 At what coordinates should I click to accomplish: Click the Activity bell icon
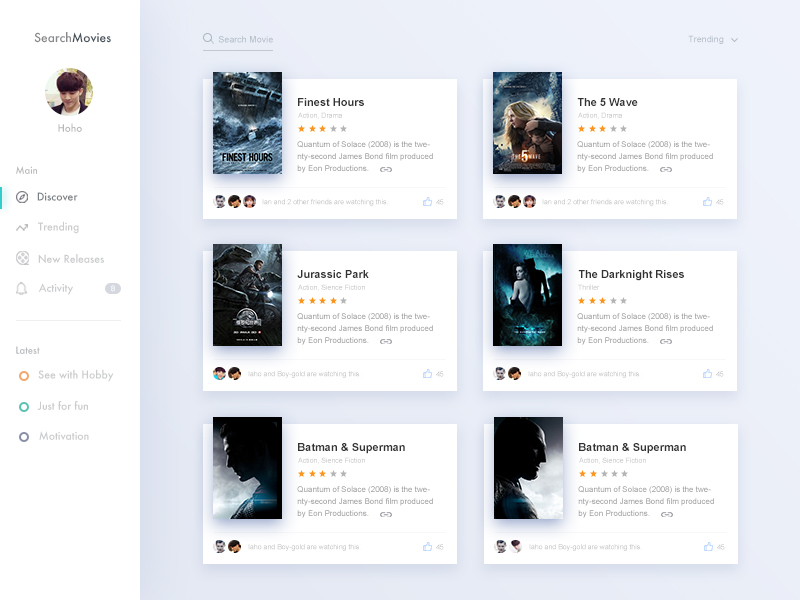(x=21, y=289)
